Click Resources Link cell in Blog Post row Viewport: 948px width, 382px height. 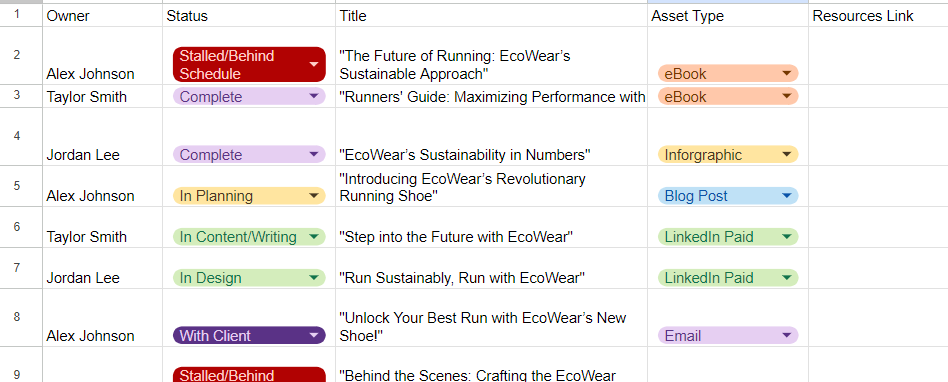878,186
